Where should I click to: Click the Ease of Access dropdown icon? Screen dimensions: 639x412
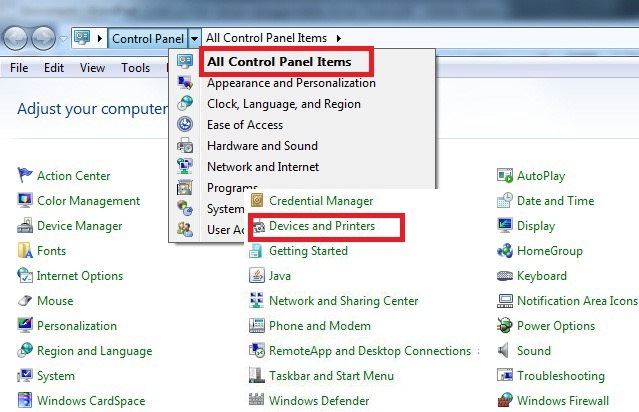click(185, 124)
